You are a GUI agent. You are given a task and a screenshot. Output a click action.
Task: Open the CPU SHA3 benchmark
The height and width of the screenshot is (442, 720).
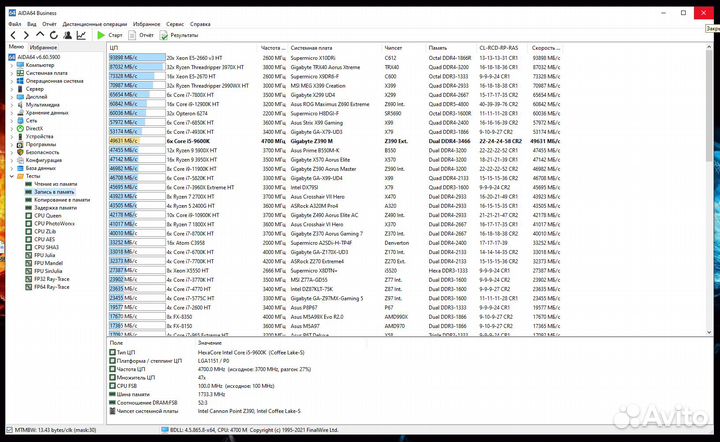(46, 247)
